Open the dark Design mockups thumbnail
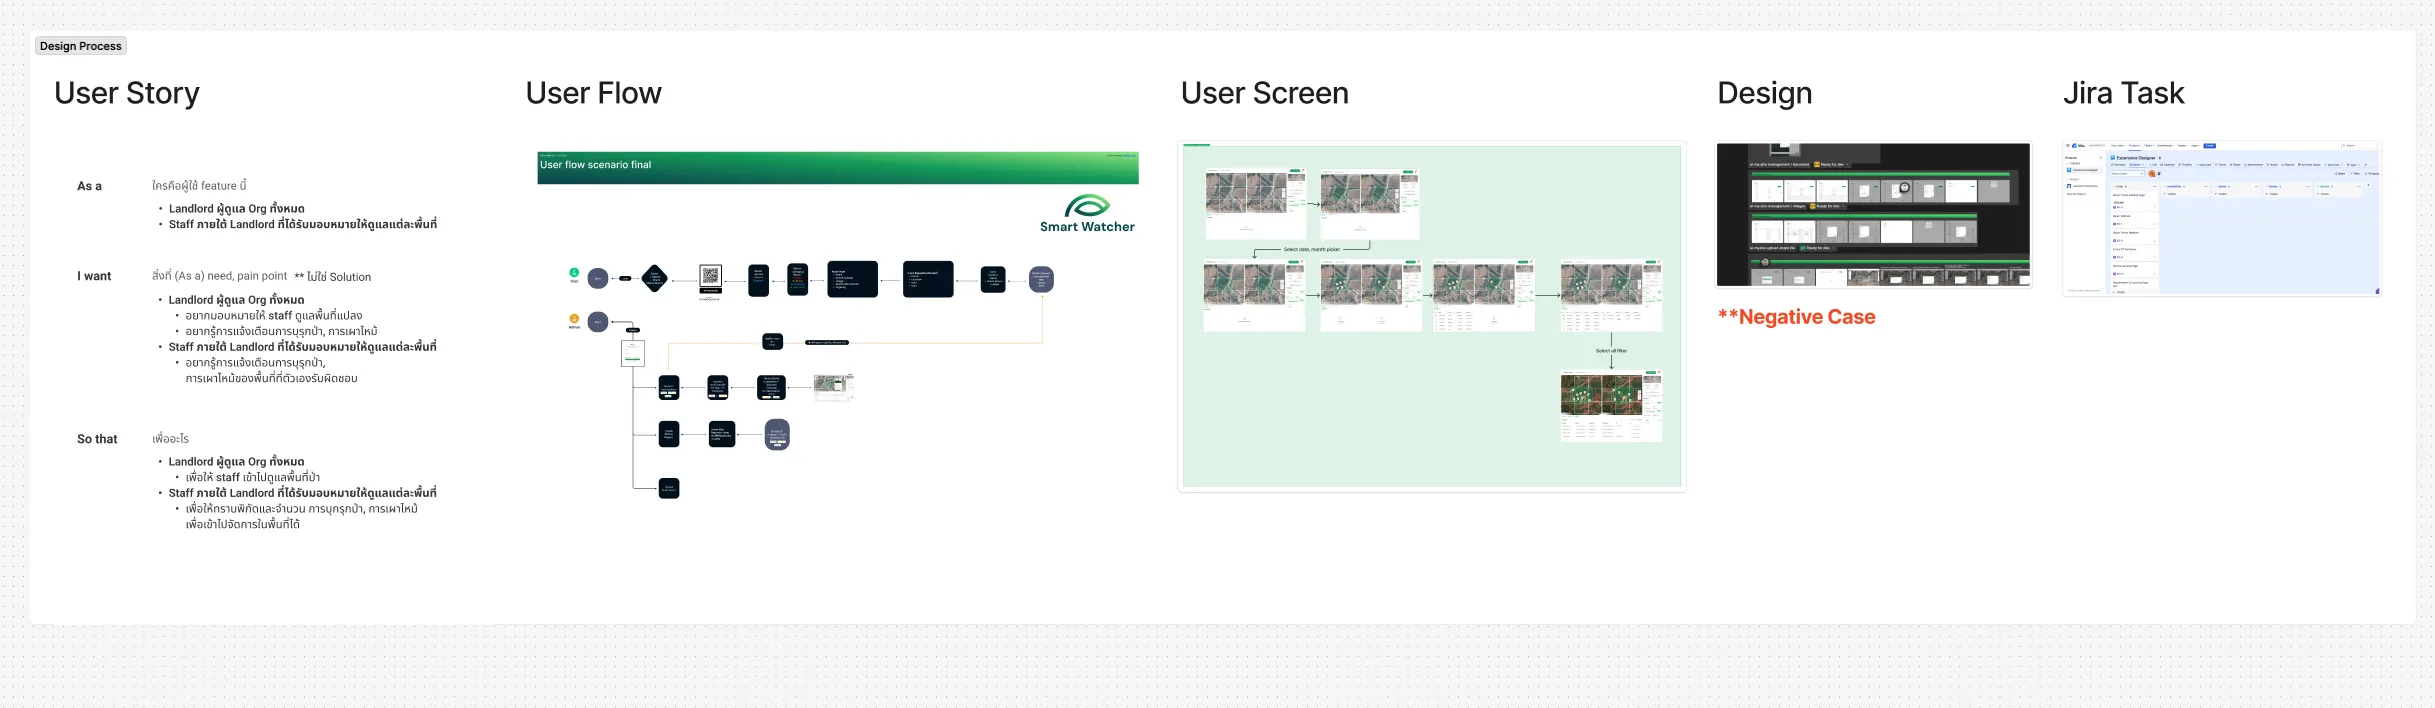2435x708 pixels. click(1873, 215)
